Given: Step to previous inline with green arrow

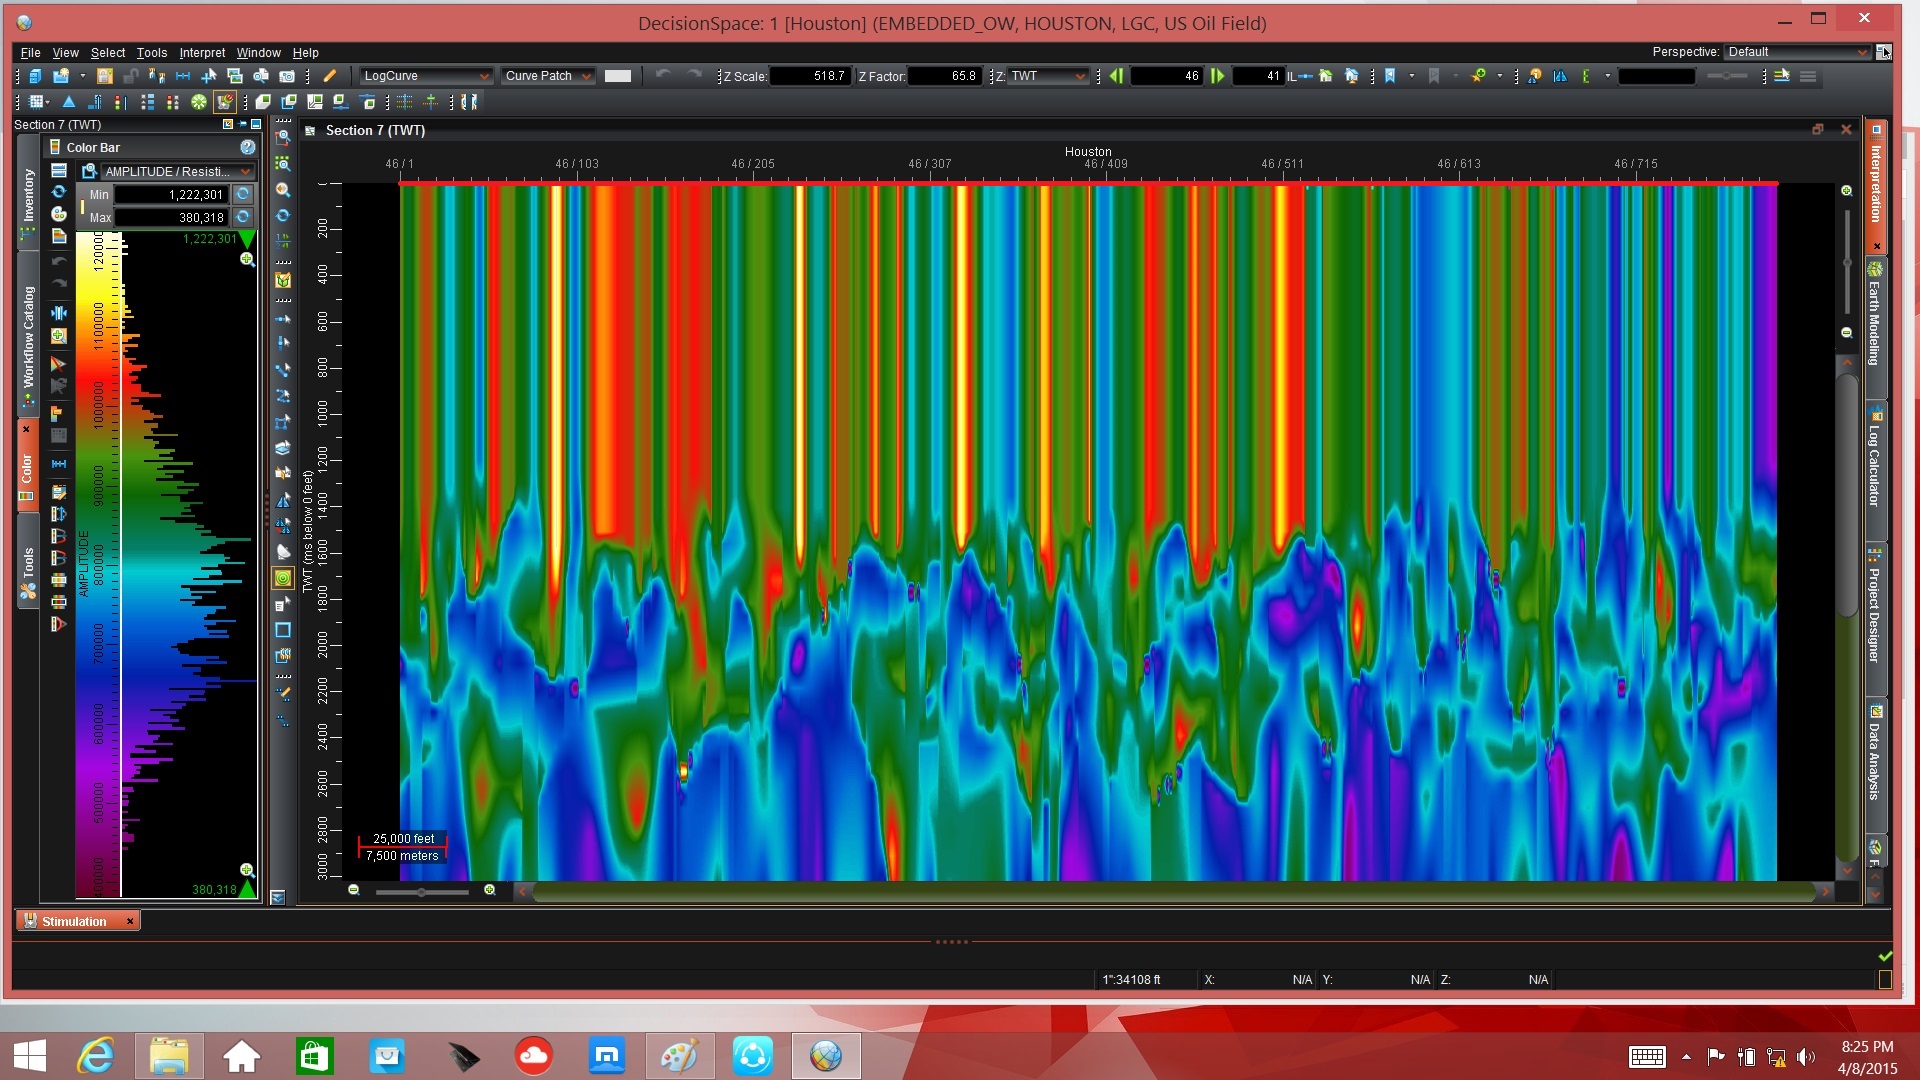Looking at the screenshot, I should (1116, 76).
